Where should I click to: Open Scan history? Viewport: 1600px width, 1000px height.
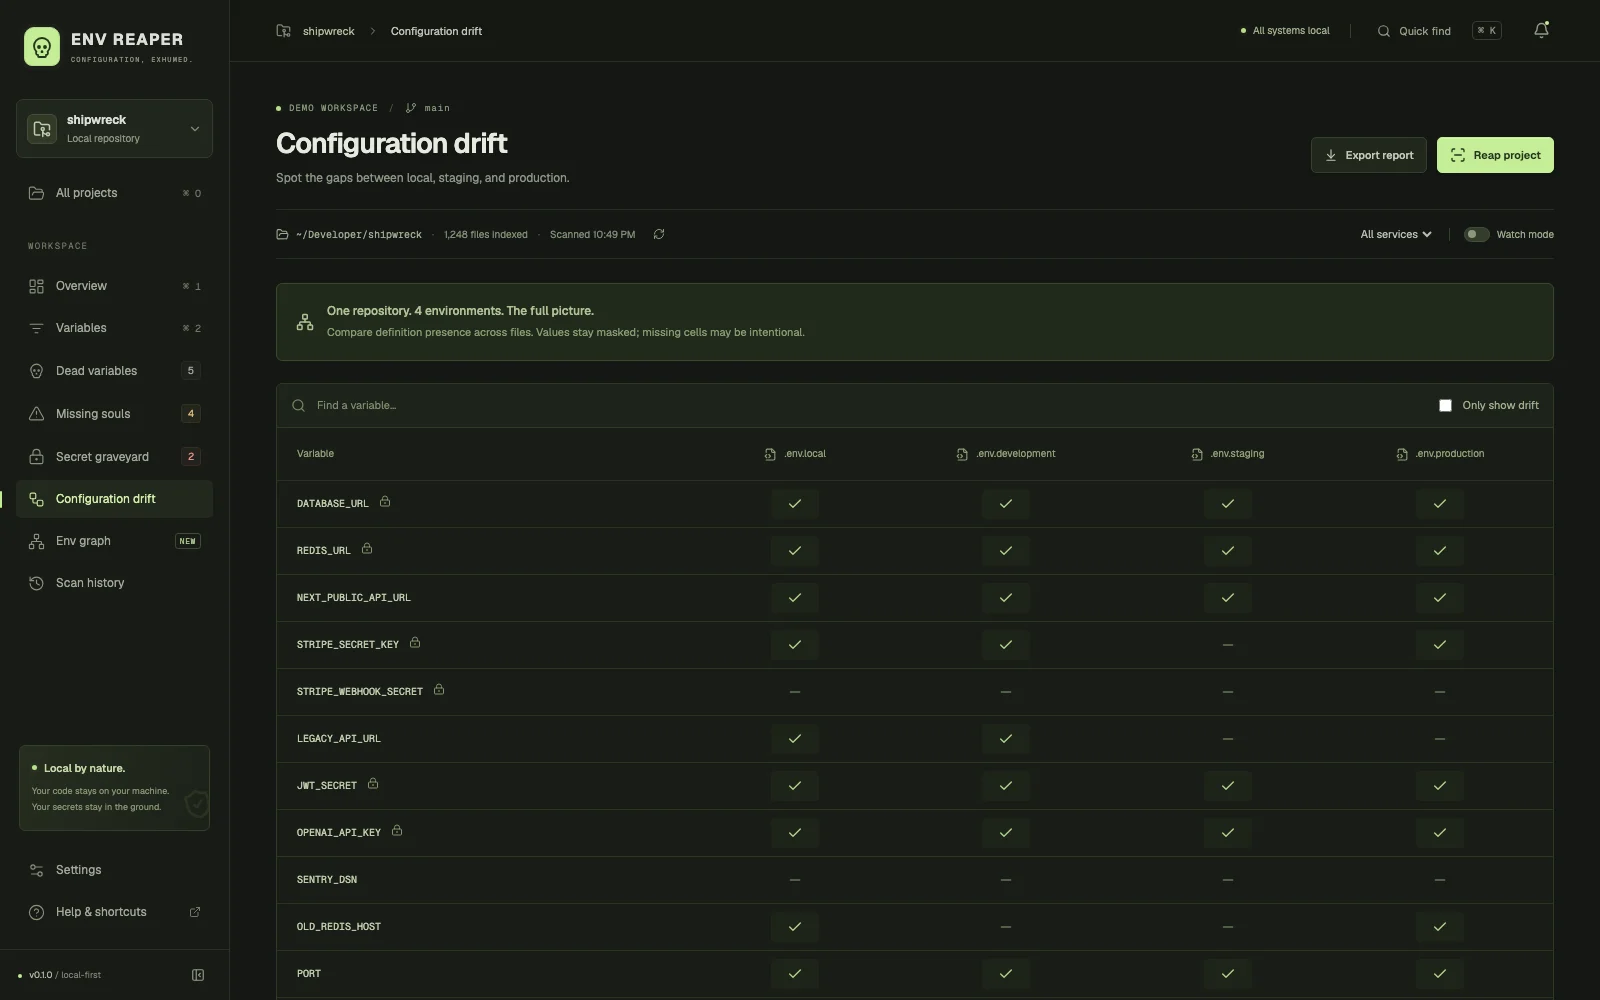(114, 583)
